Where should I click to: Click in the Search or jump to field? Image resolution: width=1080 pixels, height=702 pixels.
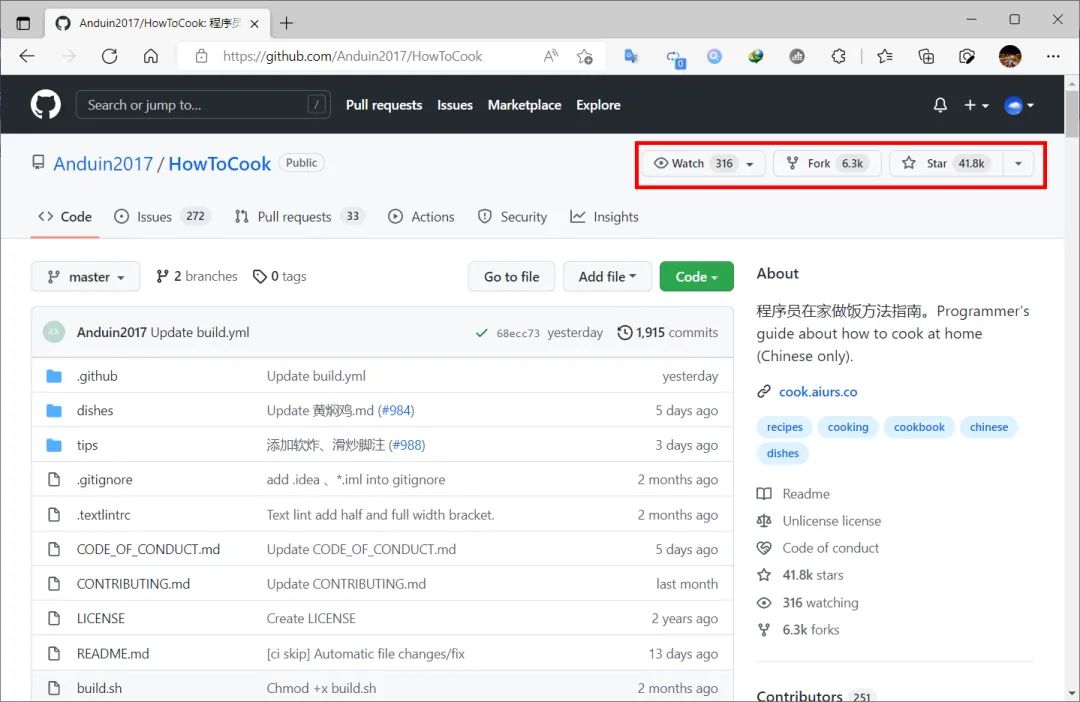pos(202,105)
